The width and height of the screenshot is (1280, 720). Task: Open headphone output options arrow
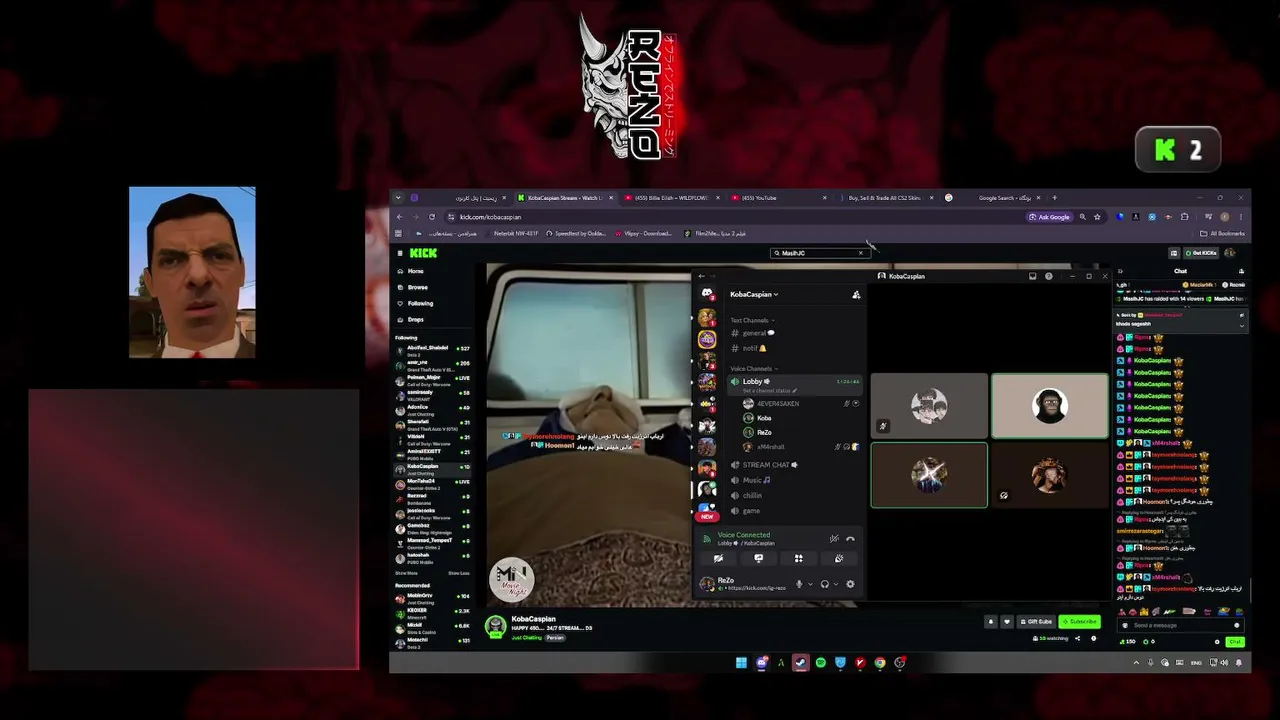(x=836, y=584)
